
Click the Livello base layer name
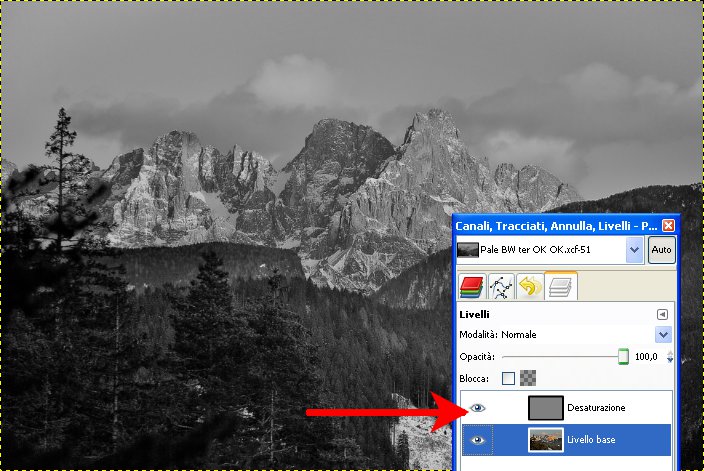(592, 440)
